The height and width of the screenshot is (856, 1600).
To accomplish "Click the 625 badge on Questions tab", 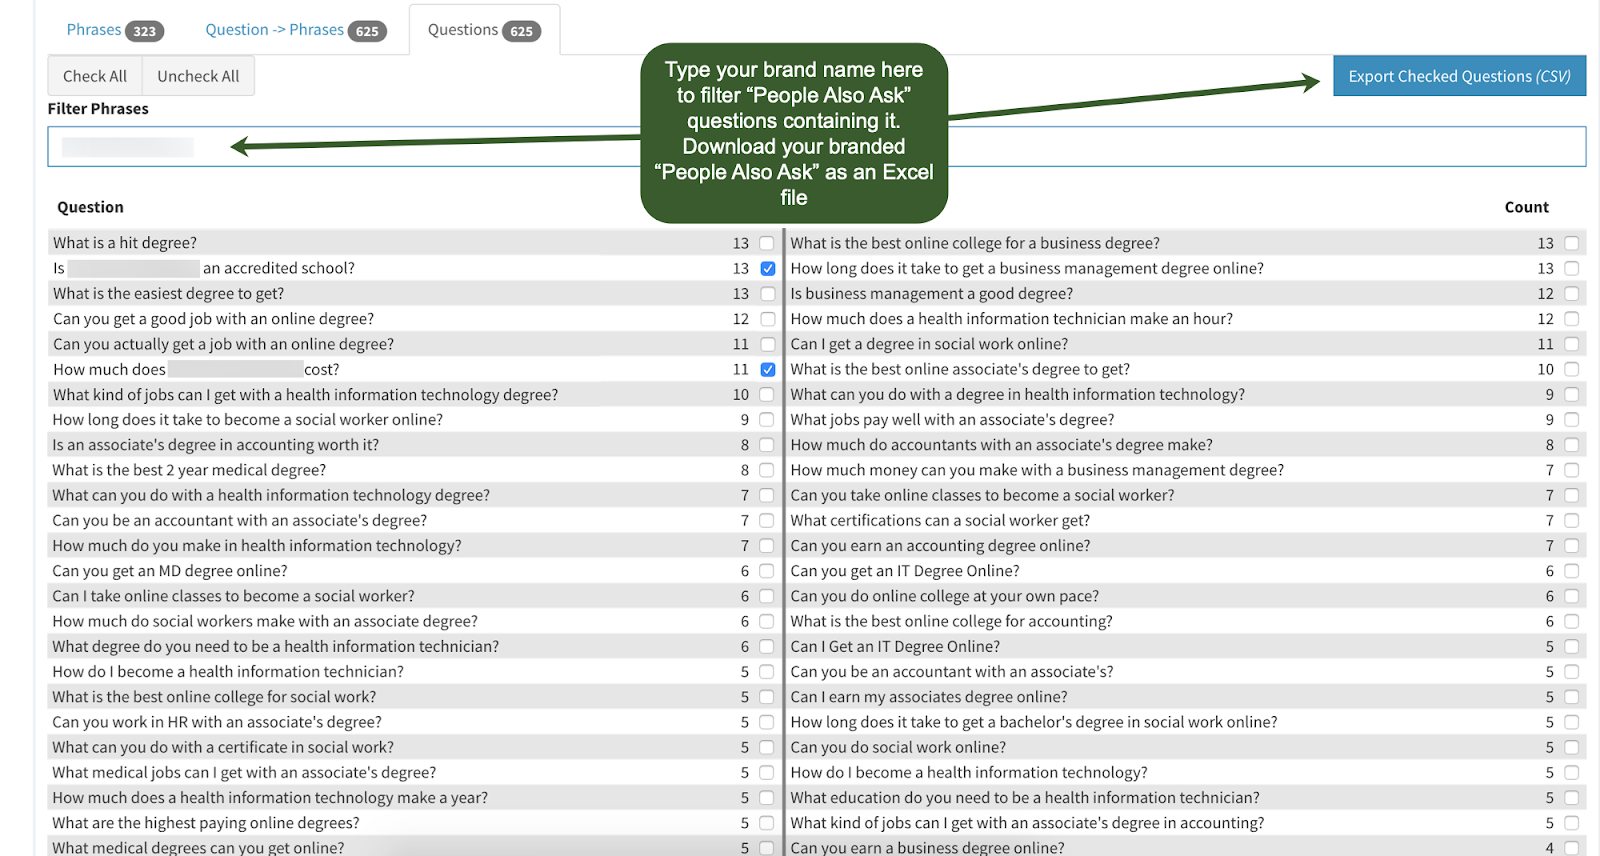I will tap(521, 31).
